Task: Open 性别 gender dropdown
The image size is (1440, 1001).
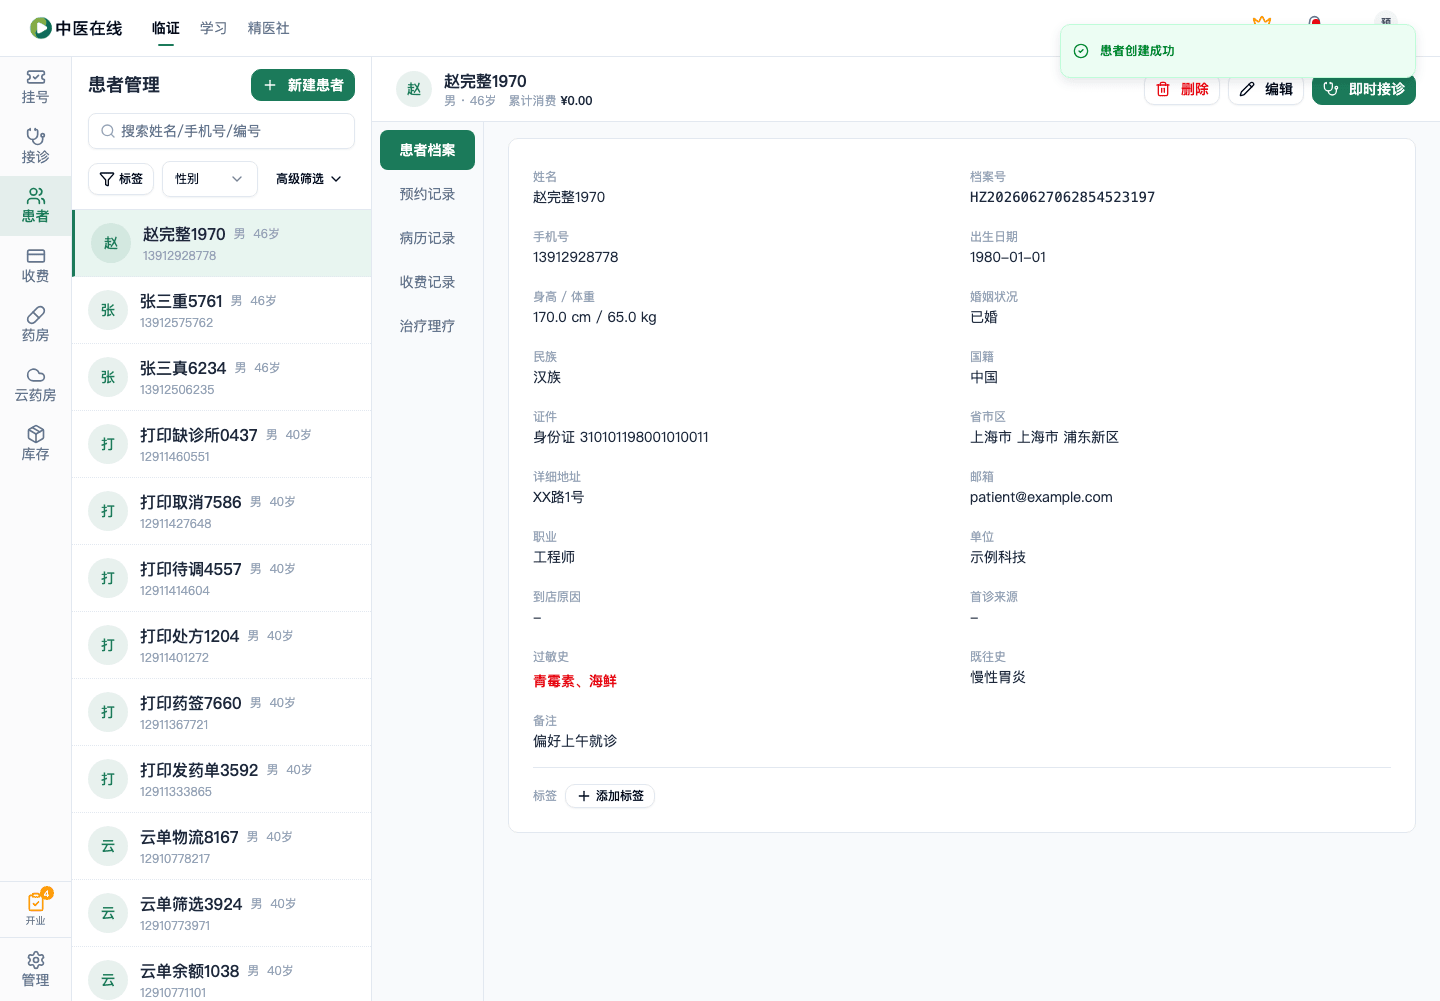Action: tap(210, 179)
